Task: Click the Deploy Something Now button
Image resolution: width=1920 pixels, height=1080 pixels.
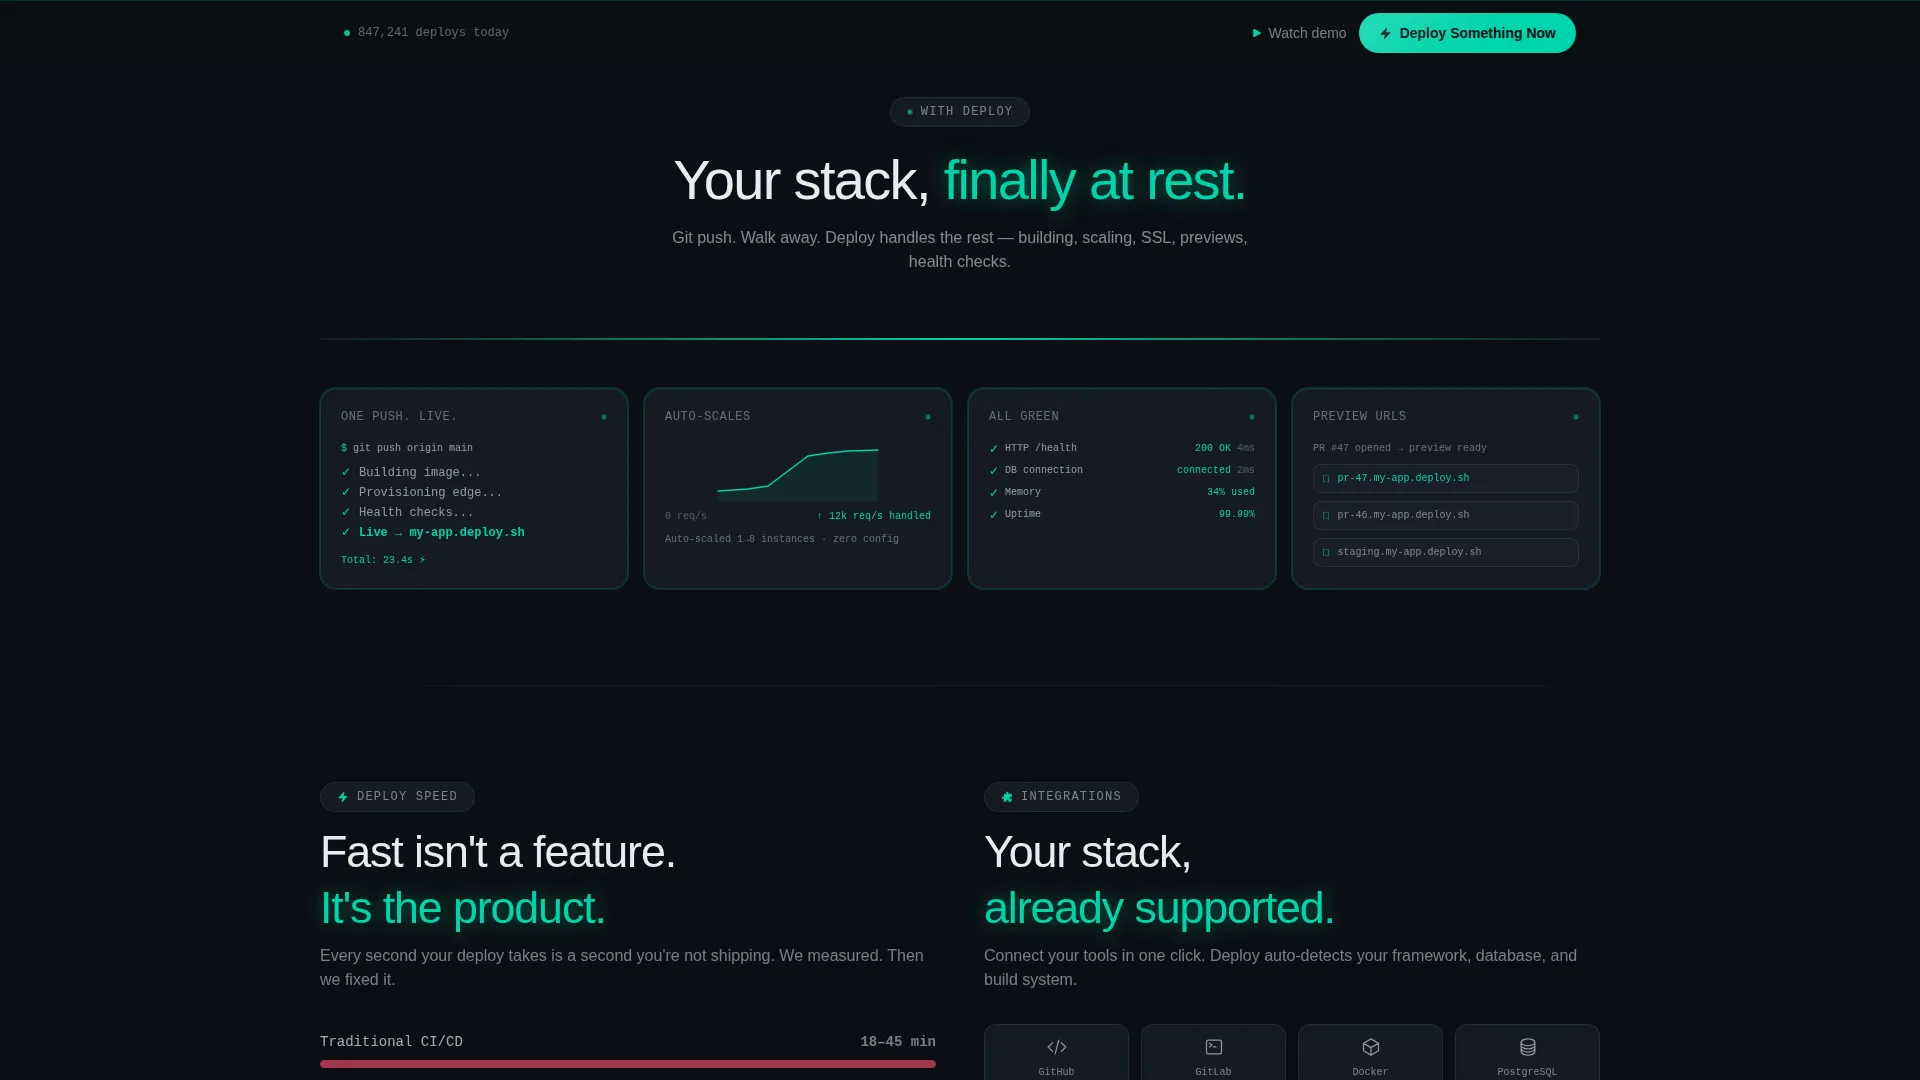Action: coord(1467,33)
